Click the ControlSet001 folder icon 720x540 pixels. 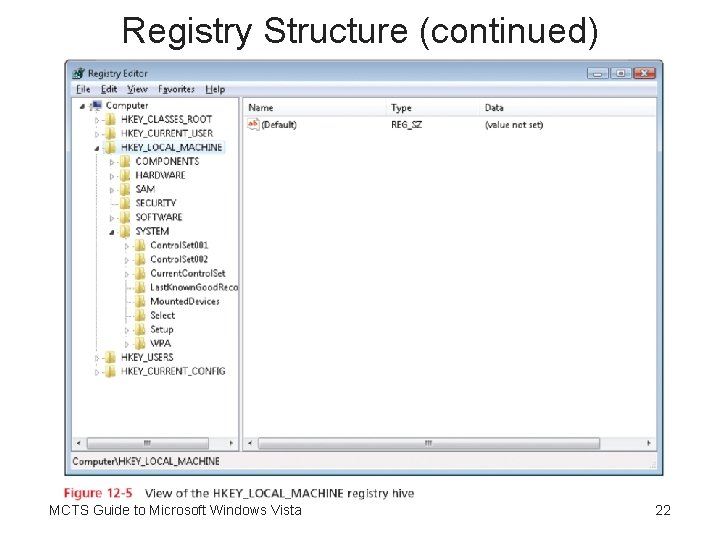[140, 246]
